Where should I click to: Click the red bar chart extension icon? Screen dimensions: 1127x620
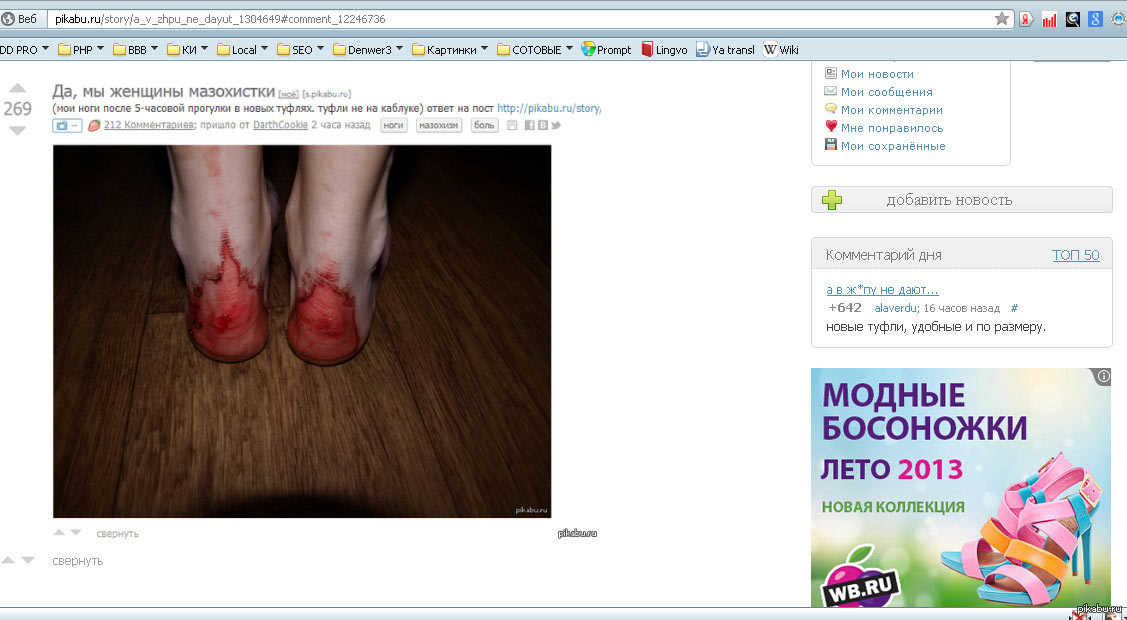[1049, 19]
